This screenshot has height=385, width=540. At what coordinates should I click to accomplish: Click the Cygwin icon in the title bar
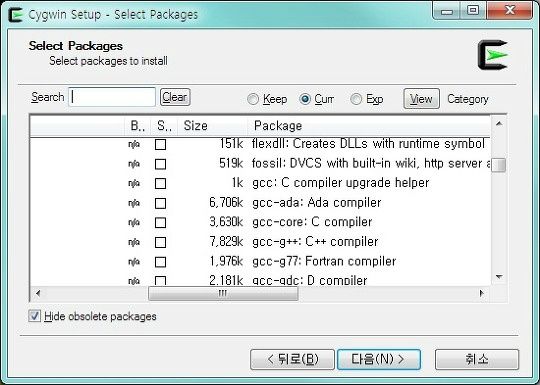15,14
